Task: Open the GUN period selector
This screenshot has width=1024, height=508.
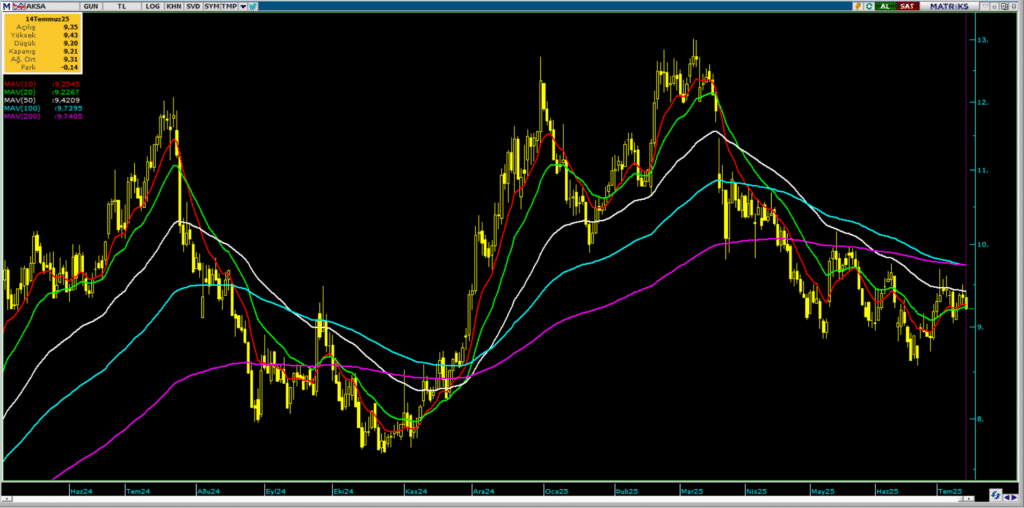Action: tap(91, 7)
